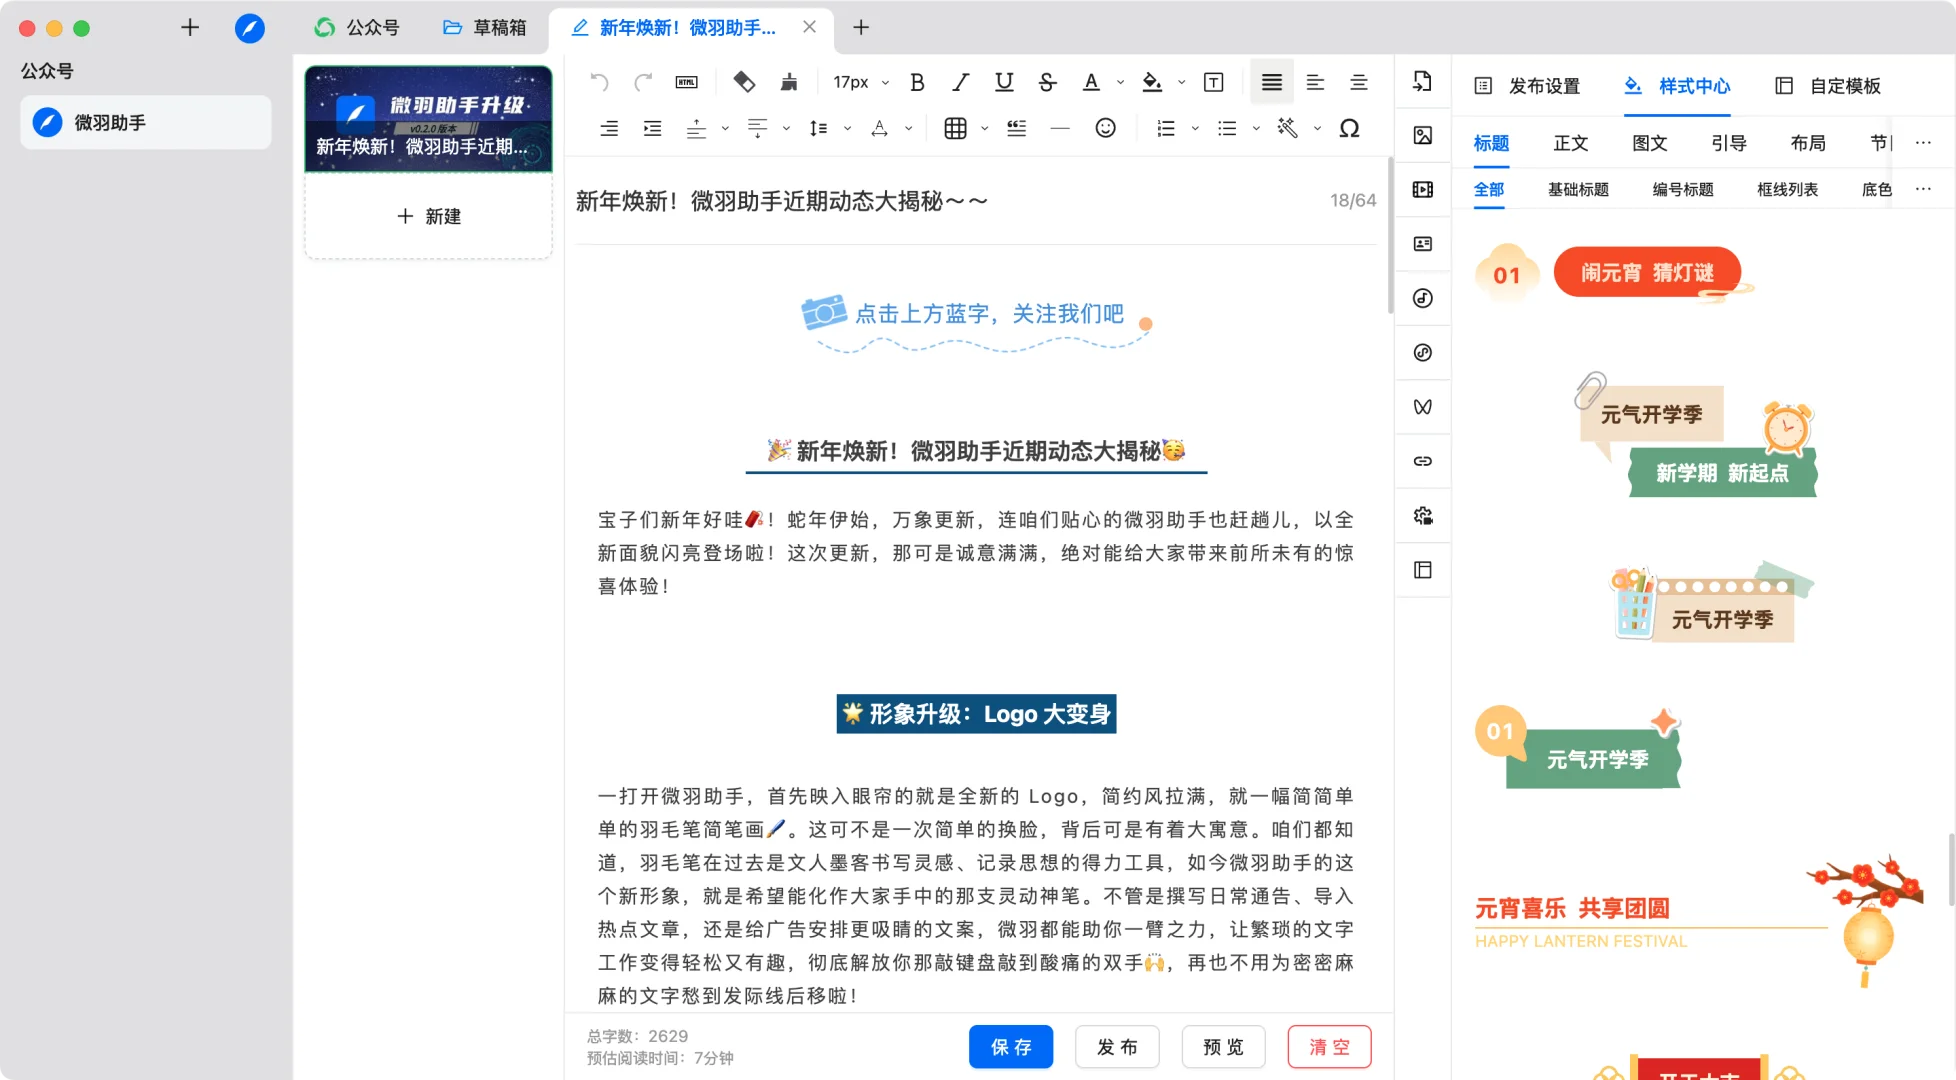Open the 正文 style category

tap(1570, 142)
